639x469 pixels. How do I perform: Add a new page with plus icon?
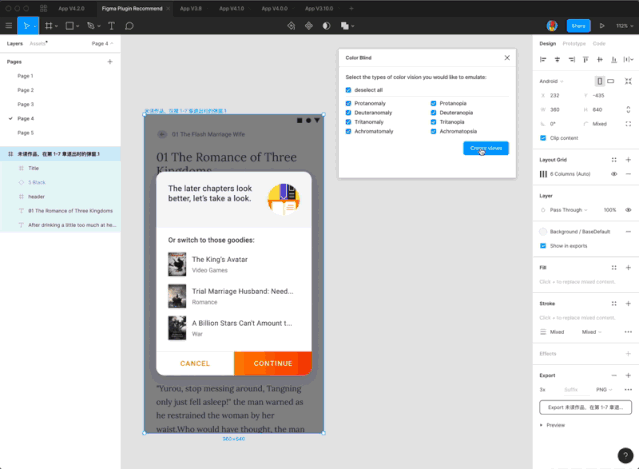(x=110, y=62)
